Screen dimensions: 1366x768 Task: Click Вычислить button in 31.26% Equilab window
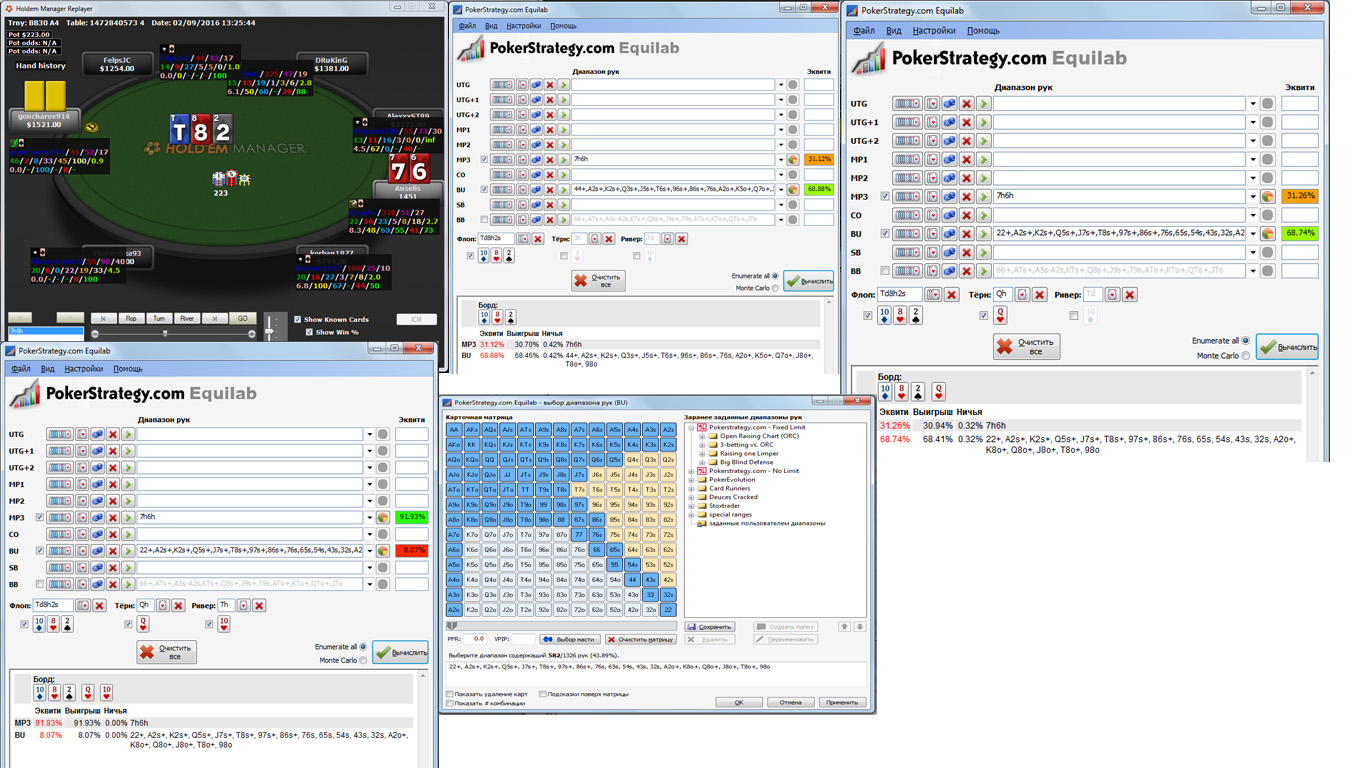coord(1288,347)
